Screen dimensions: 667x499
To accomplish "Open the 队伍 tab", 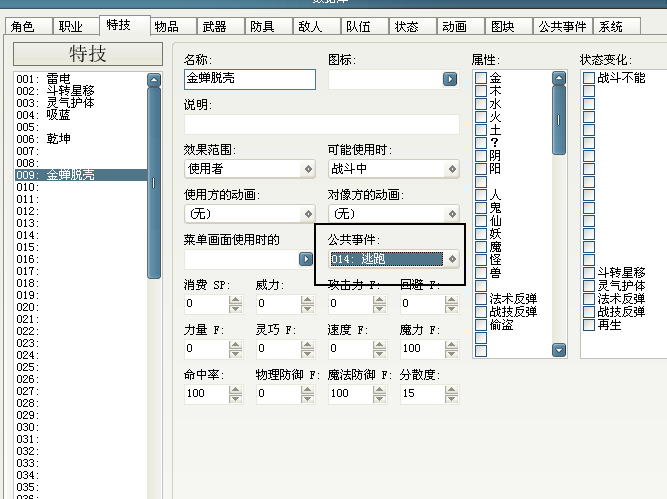I will point(365,26).
